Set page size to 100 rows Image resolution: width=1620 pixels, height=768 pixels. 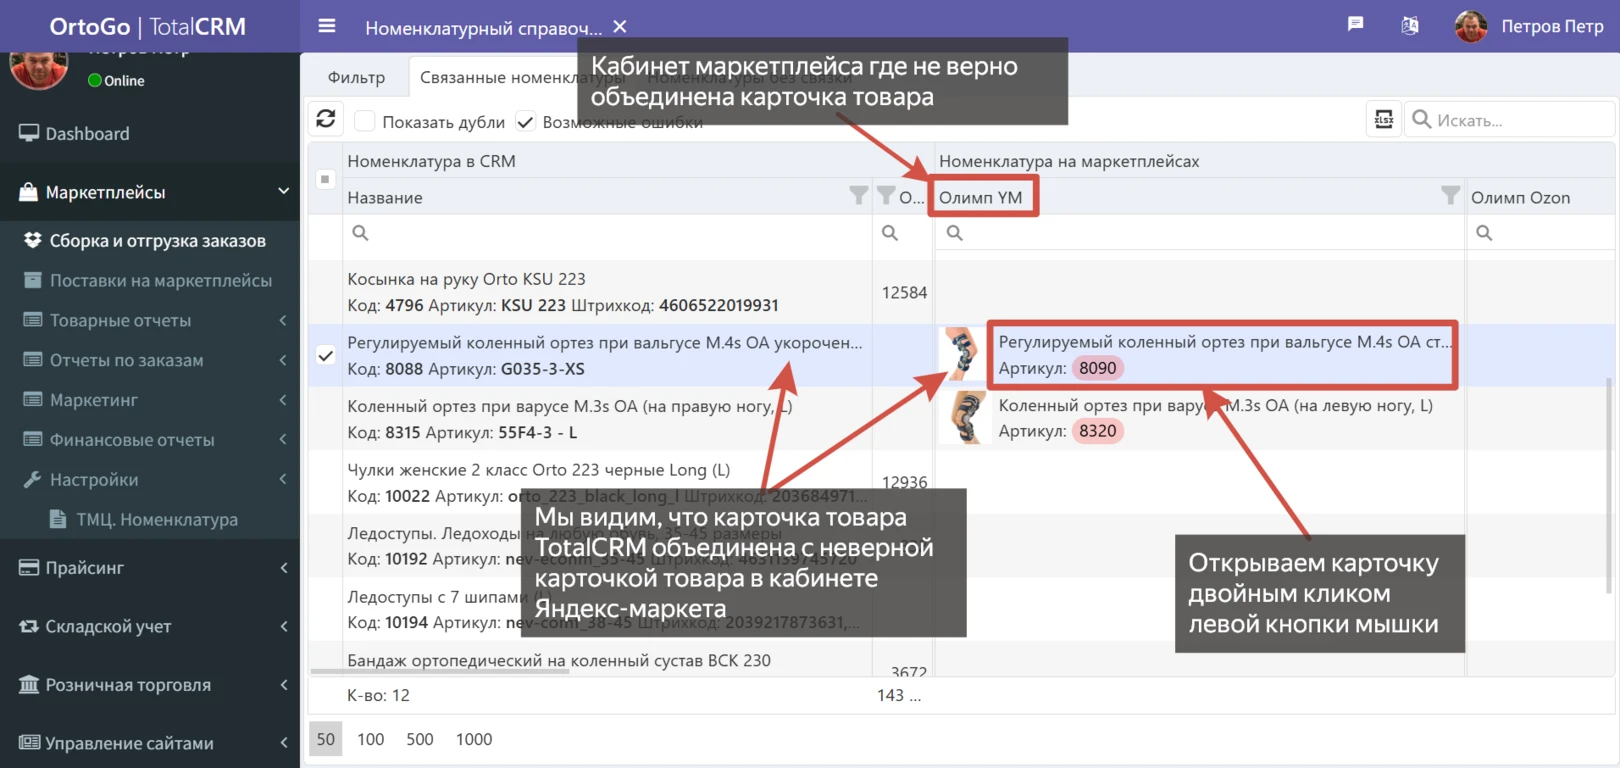(370, 739)
